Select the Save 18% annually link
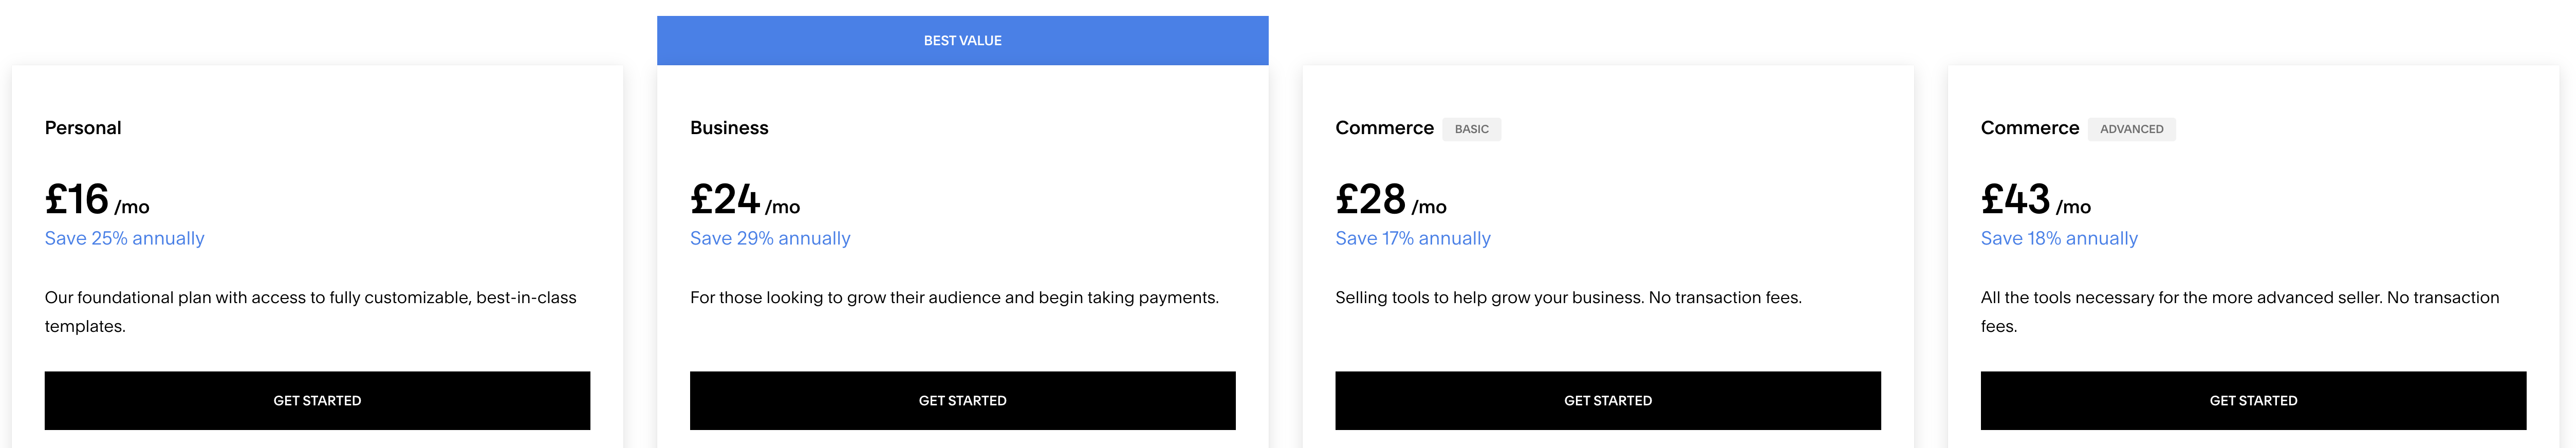2576x448 pixels. pos(2059,239)
